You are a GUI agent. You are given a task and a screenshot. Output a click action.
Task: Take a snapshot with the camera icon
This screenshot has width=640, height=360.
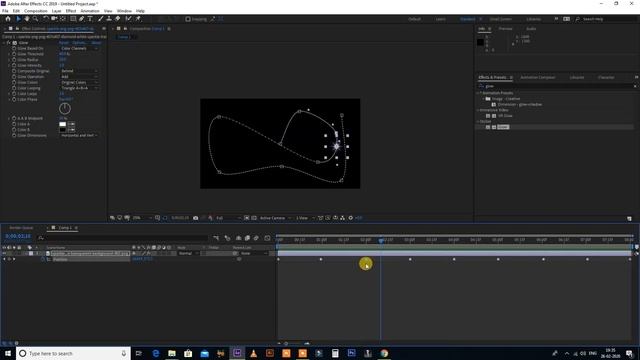click(x=196, y=218)
